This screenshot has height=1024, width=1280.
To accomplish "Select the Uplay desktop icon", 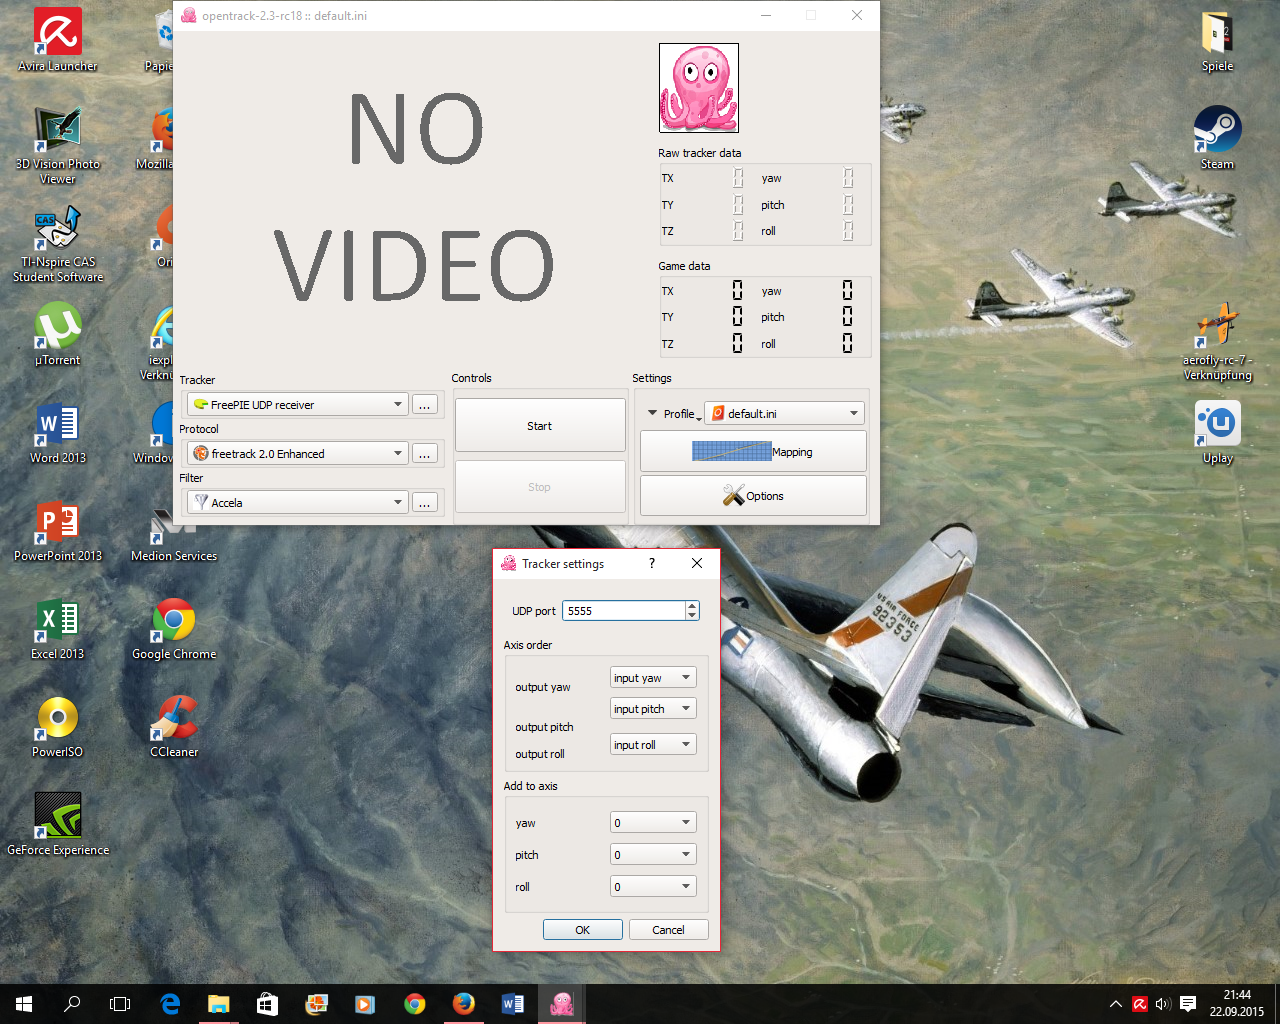I will [x=1217, y=432].
